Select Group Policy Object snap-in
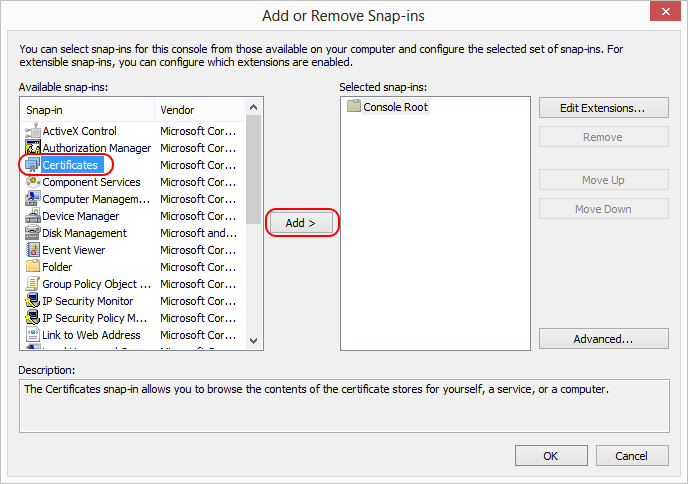Screen dimensions: 688x484 pyautogui.click(x=90, y=284)
